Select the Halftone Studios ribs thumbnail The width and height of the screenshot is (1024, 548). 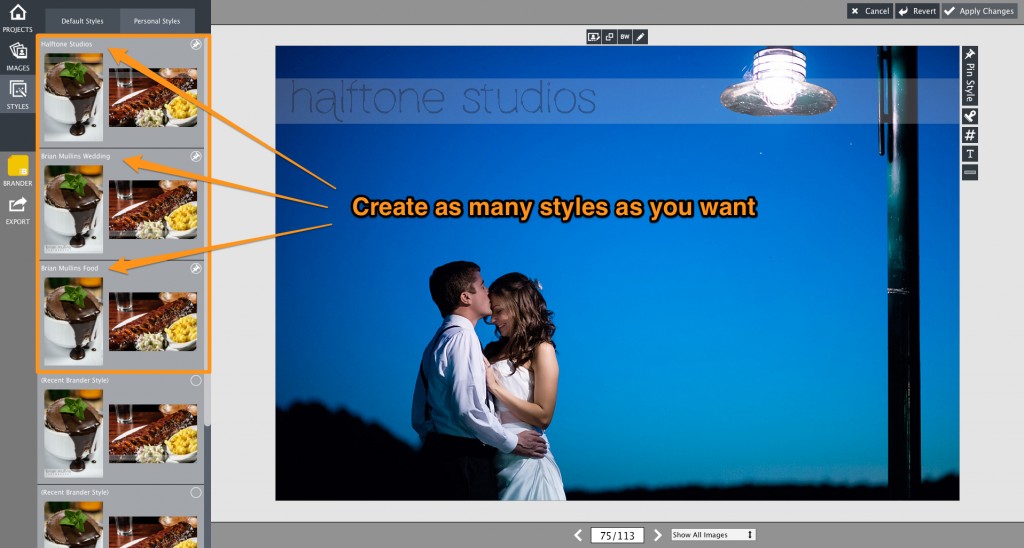point(153,97)
